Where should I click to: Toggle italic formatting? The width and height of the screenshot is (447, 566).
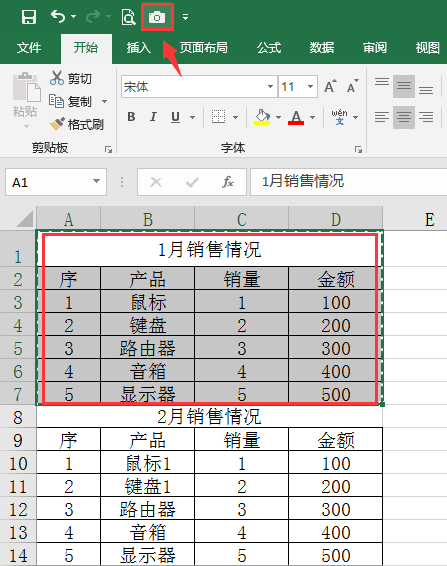point(153,117)
